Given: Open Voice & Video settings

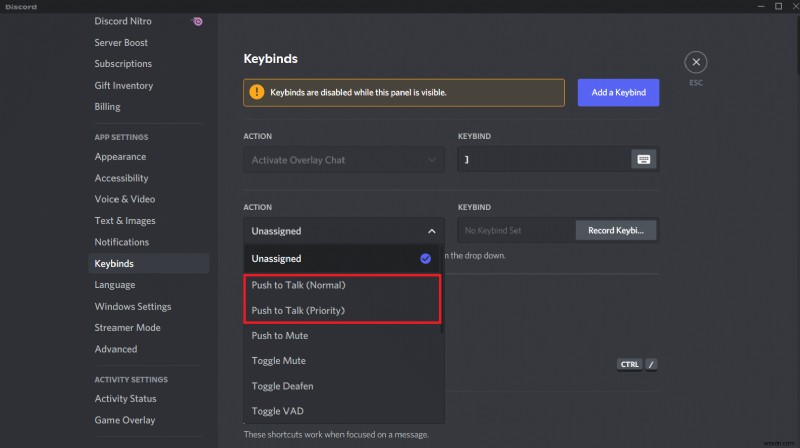Looking at the screenshot, I should pos(125,199).
